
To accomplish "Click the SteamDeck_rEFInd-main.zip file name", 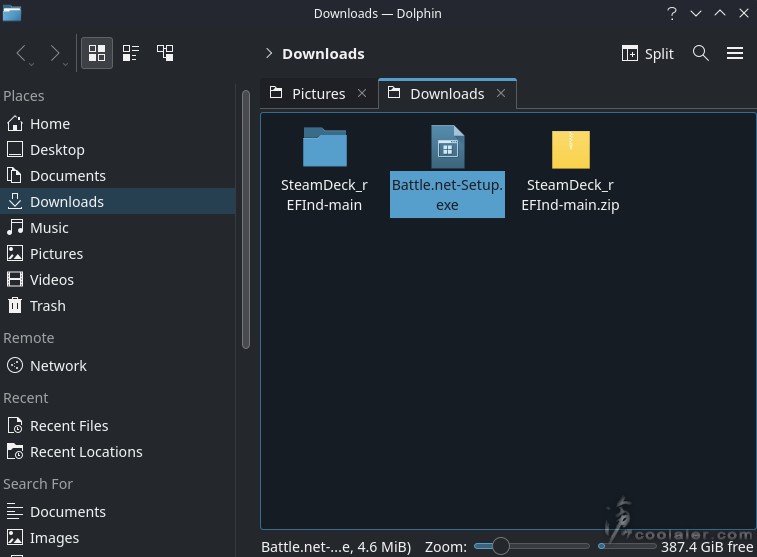I will [570, 195].
